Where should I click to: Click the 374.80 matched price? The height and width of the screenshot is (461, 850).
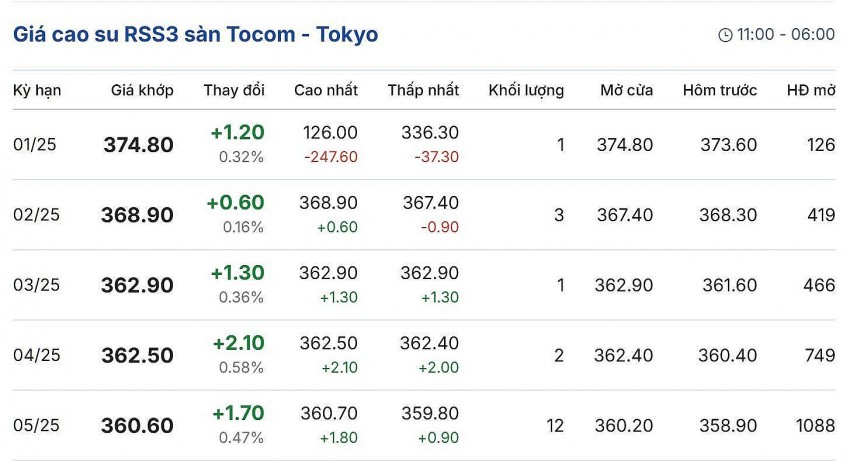138,145
